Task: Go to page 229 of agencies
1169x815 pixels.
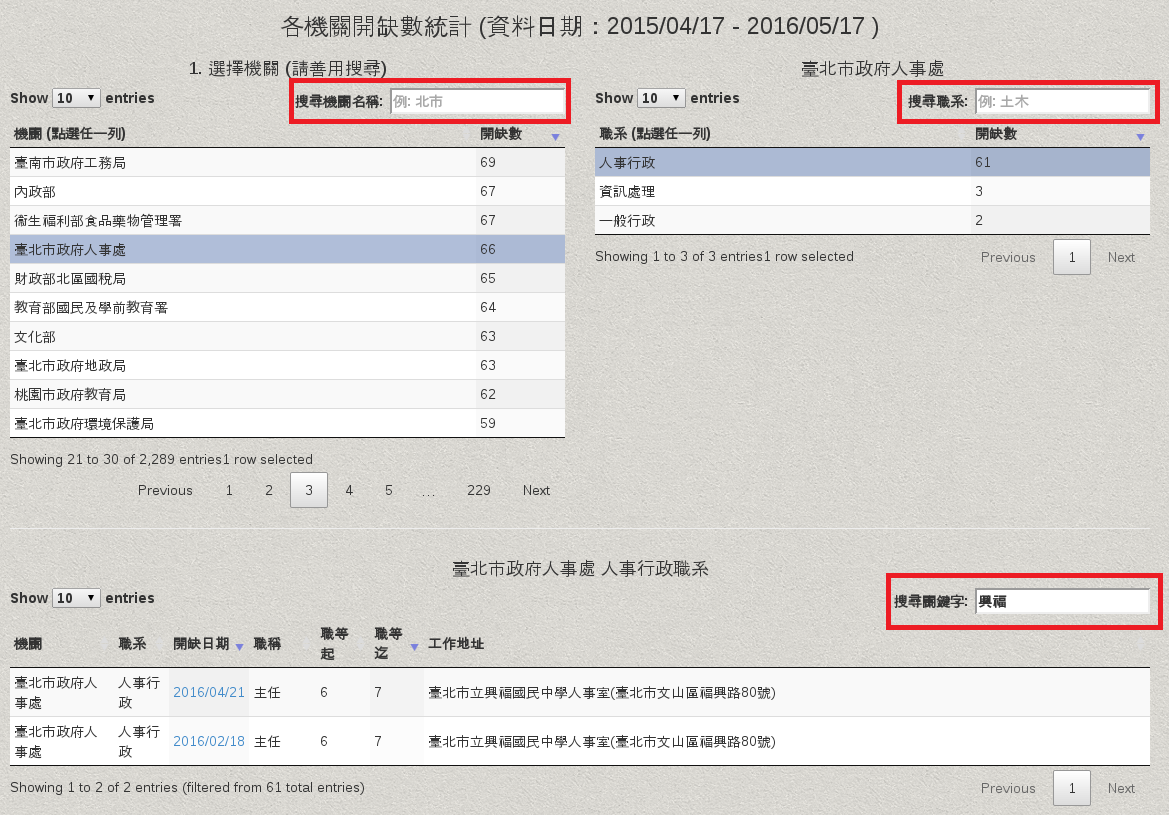Action: (x=478, y=490)
